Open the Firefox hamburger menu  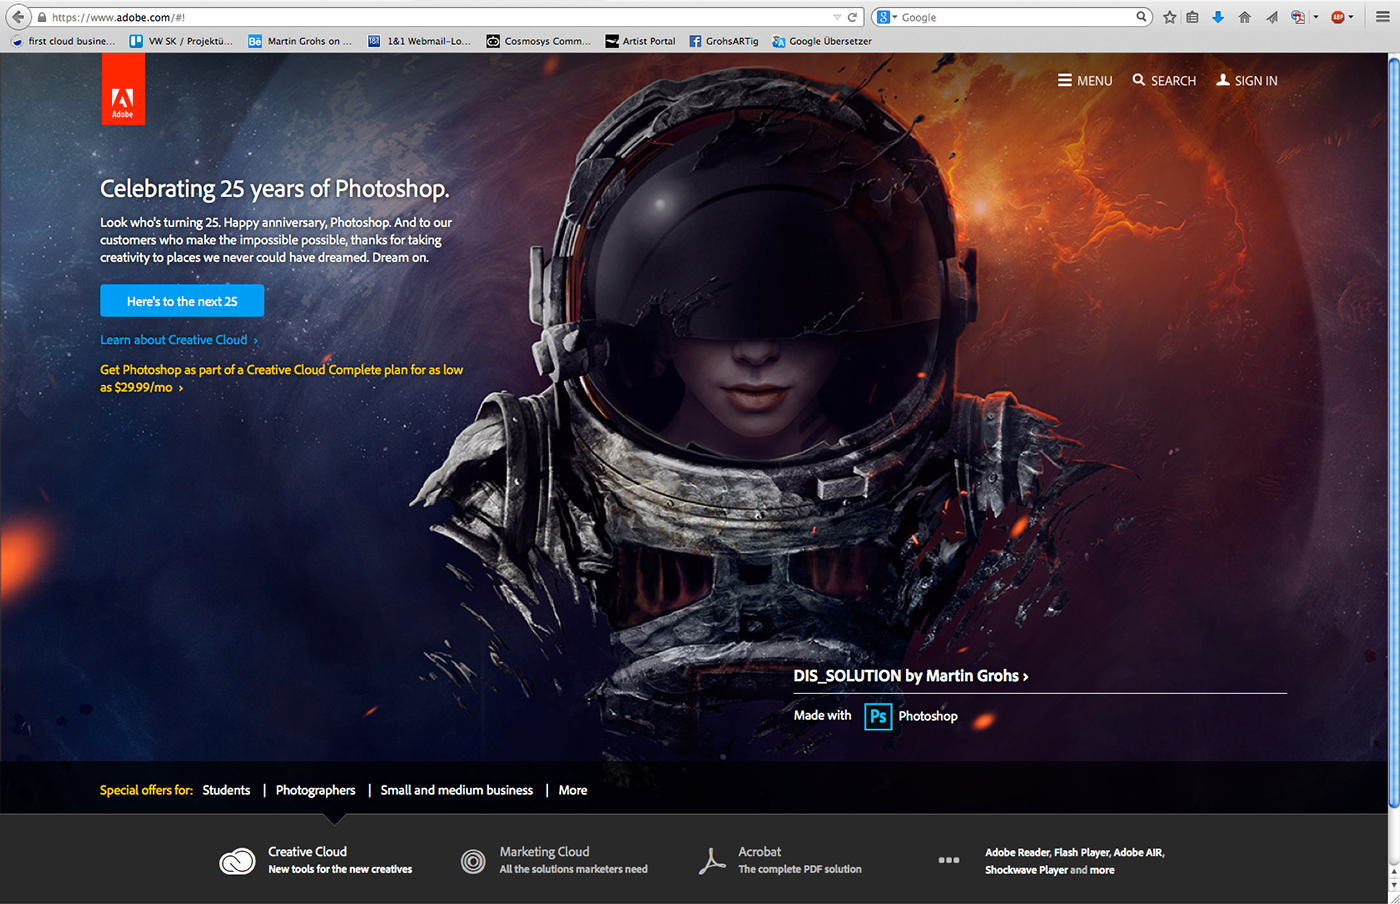[x=1383, y=17]
